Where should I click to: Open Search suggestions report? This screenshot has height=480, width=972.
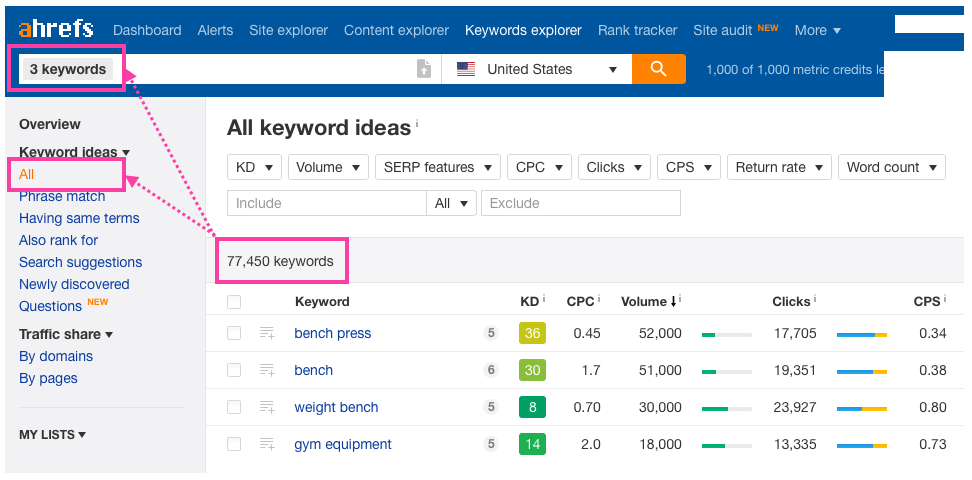[x=81, y=262]
